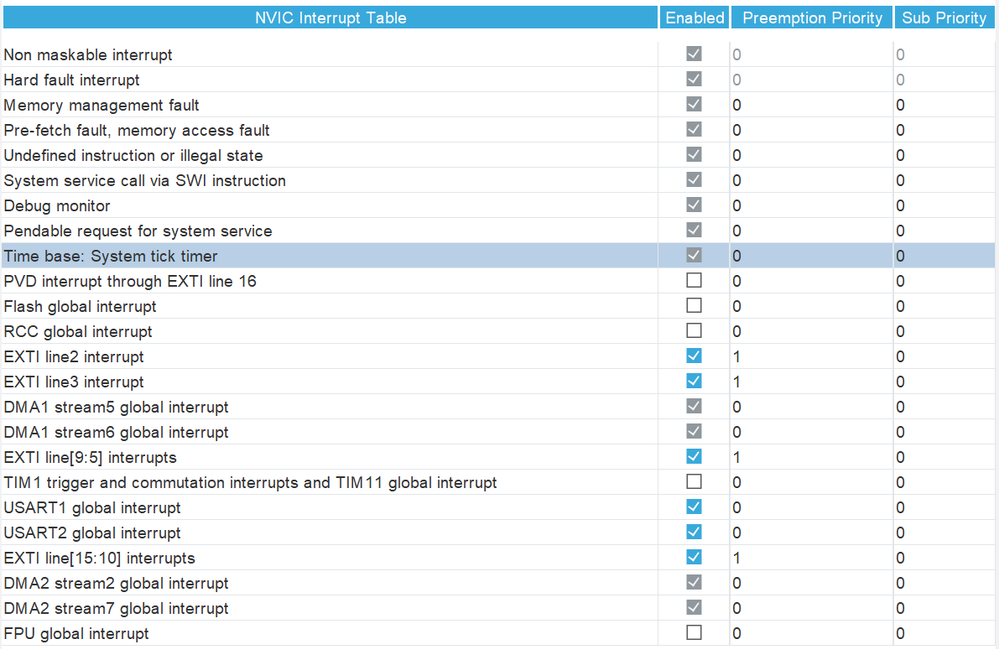The height and width of the screenshot is (649, 999).
Task: Toggle System tick timer enabled checkbox
Action: (694, 255)
